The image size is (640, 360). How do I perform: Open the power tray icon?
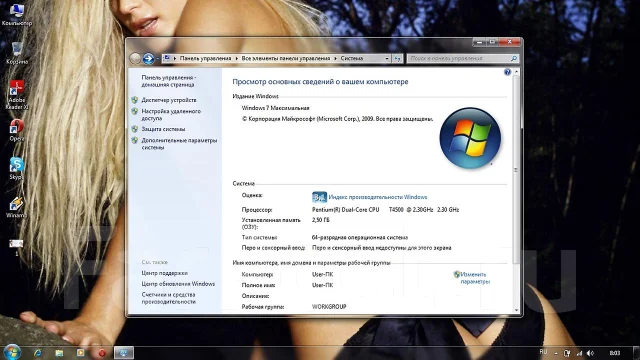567,353
